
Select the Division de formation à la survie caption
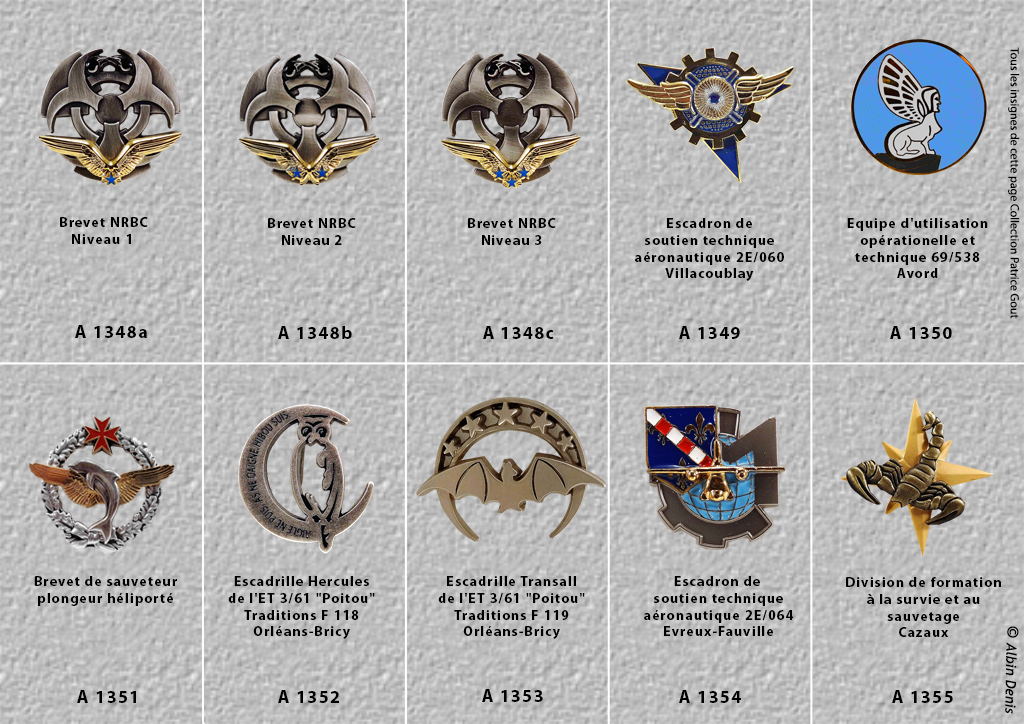923,607
